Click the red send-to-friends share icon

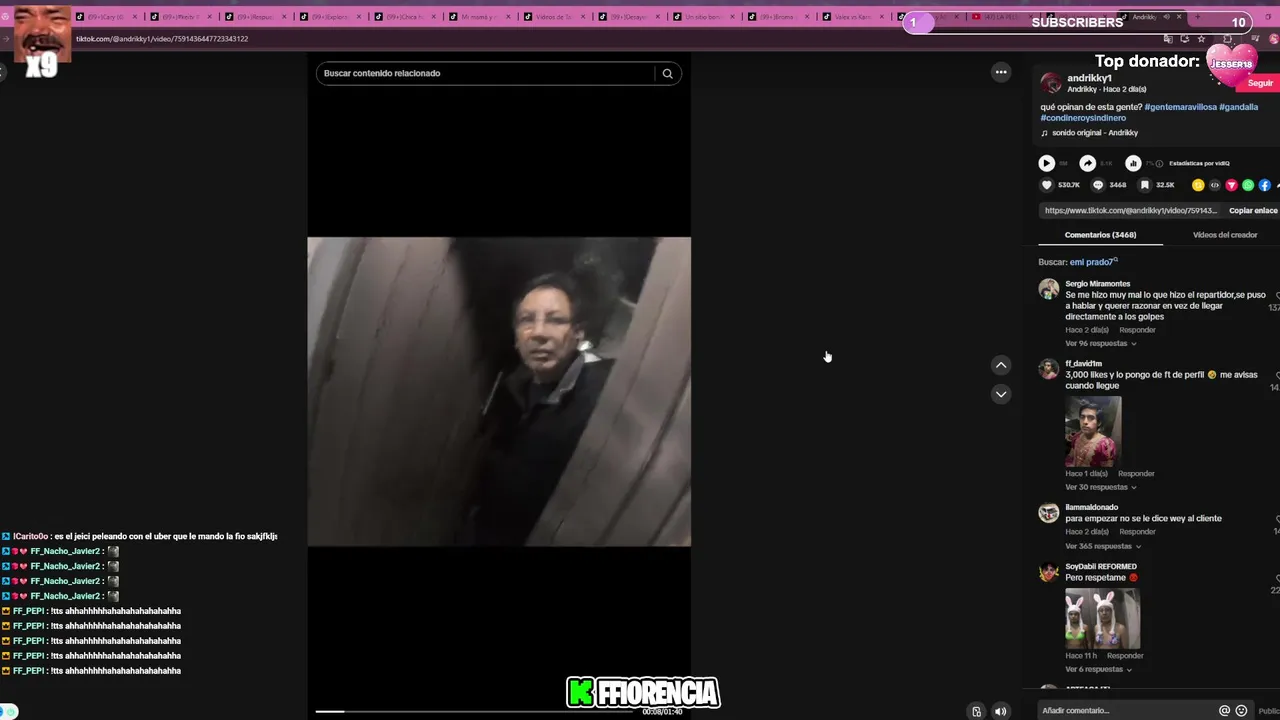(1231, 185)
